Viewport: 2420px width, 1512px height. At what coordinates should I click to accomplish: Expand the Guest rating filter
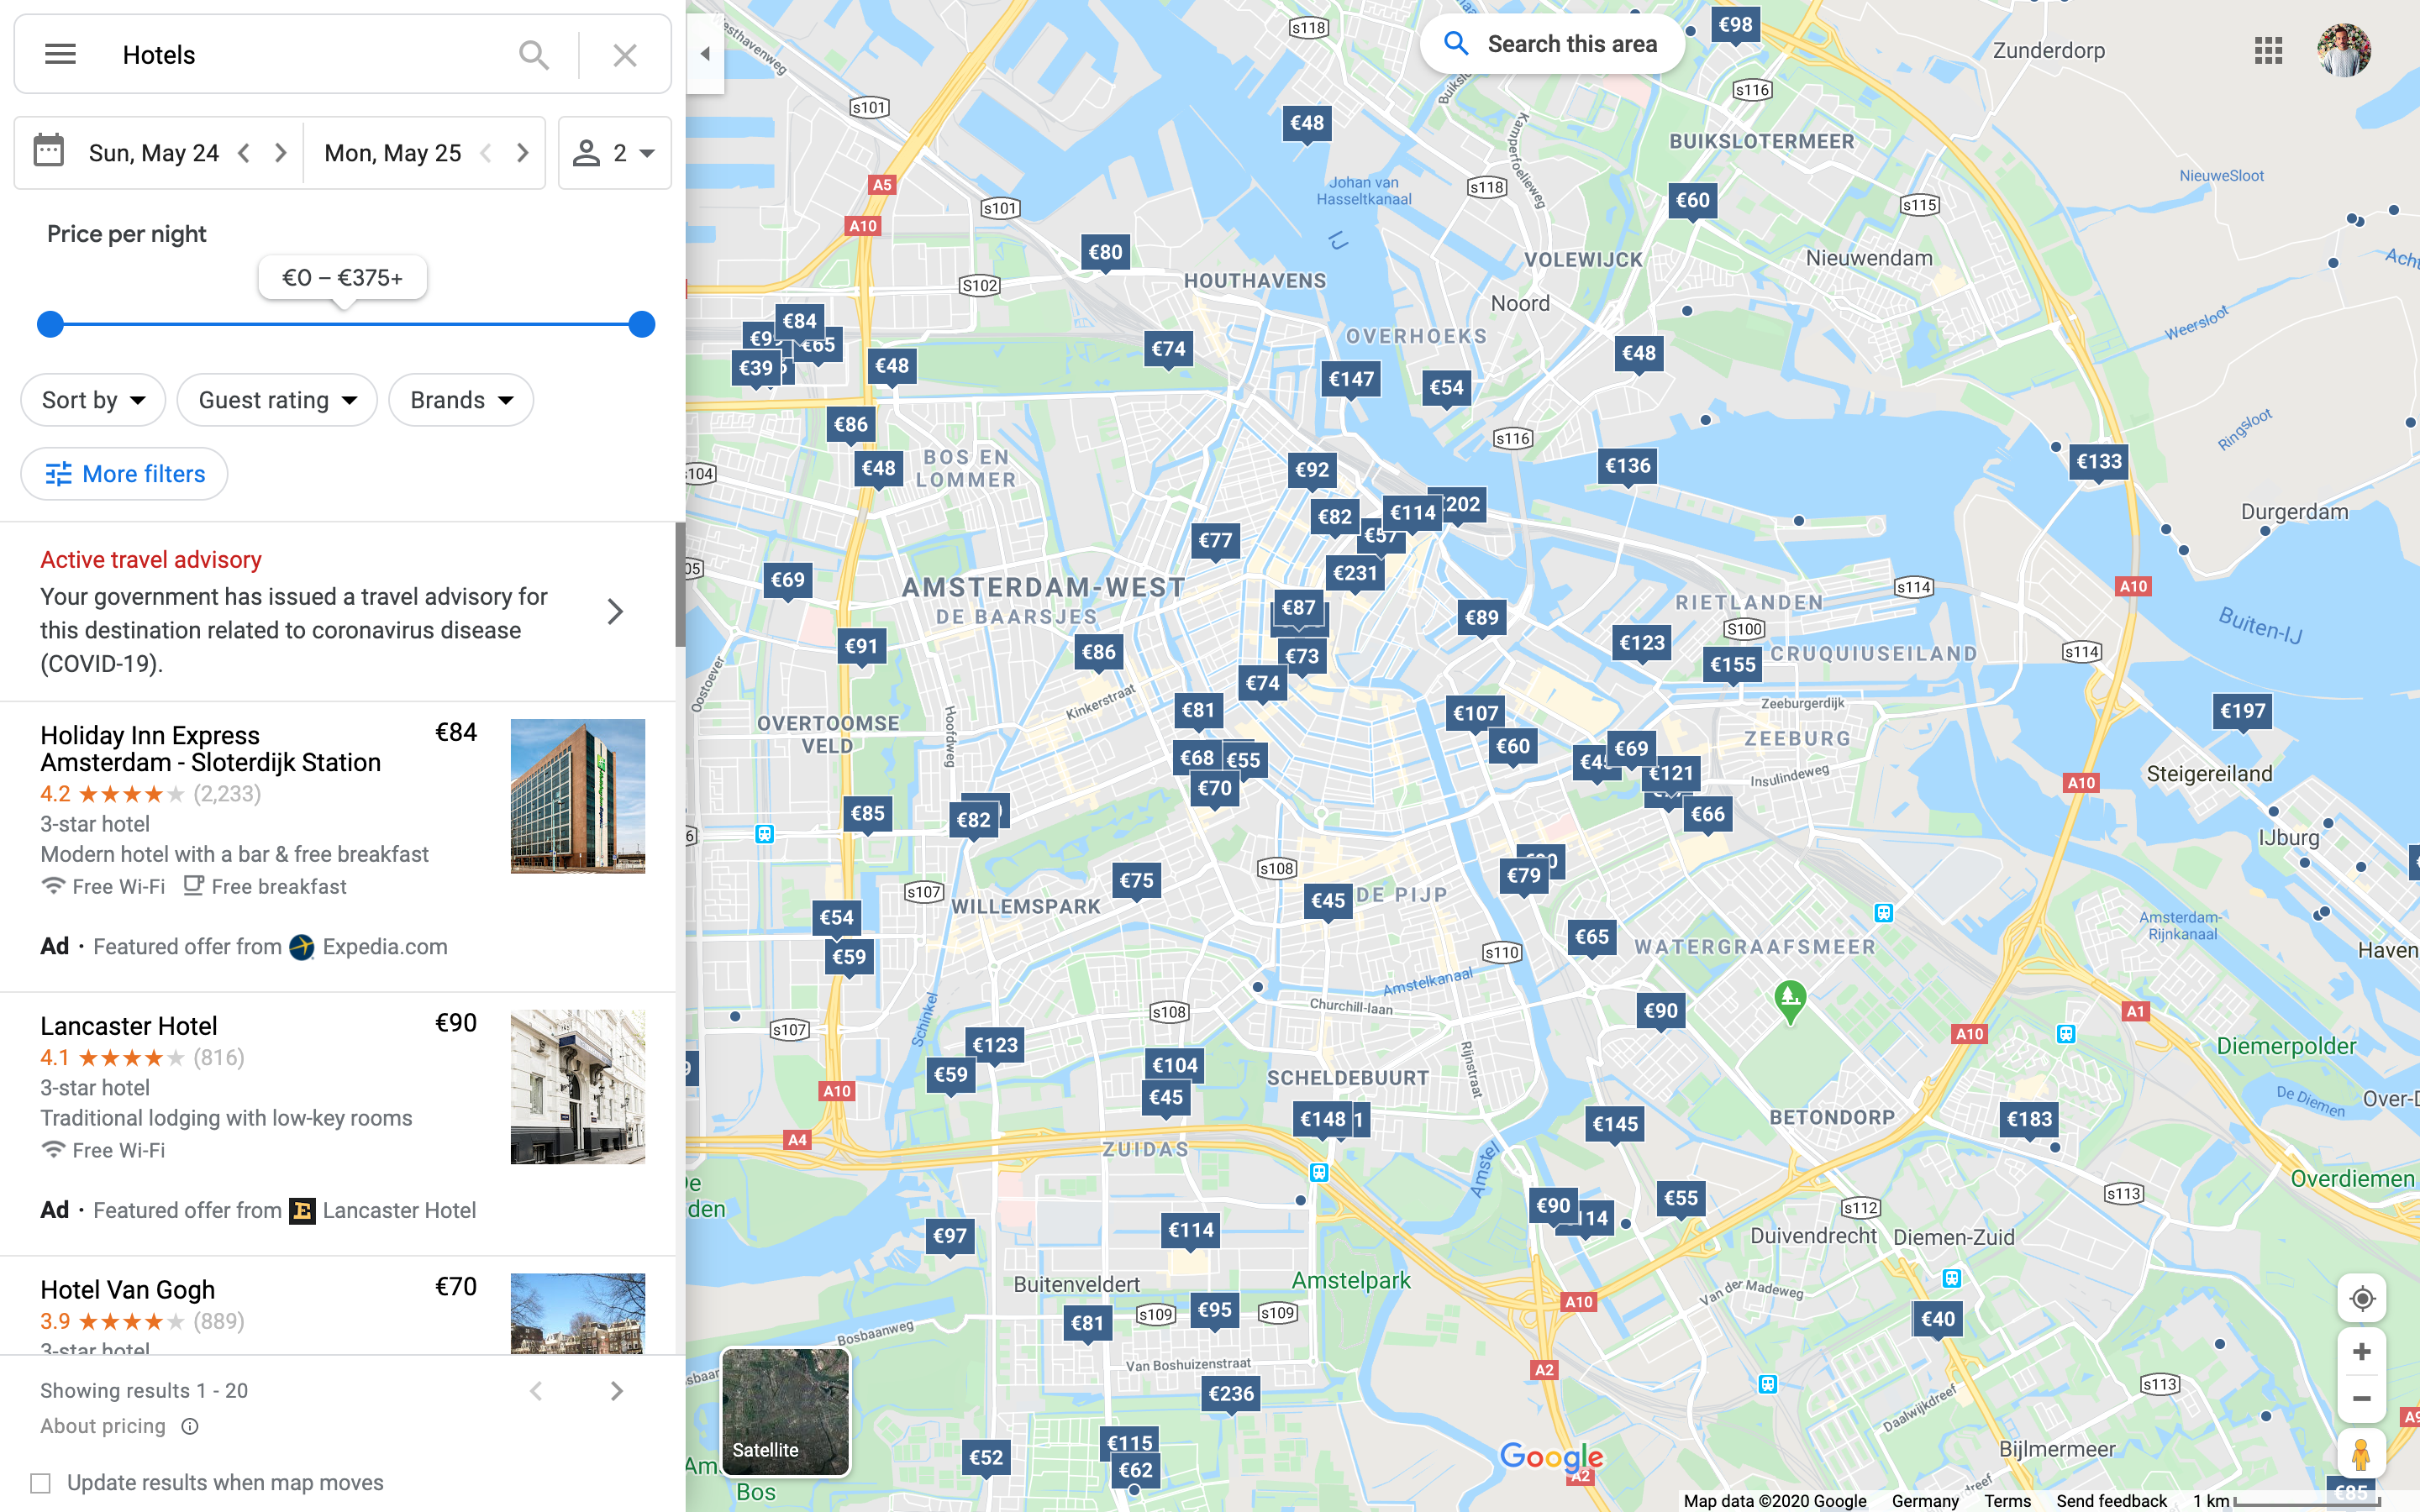pos(277,400)
